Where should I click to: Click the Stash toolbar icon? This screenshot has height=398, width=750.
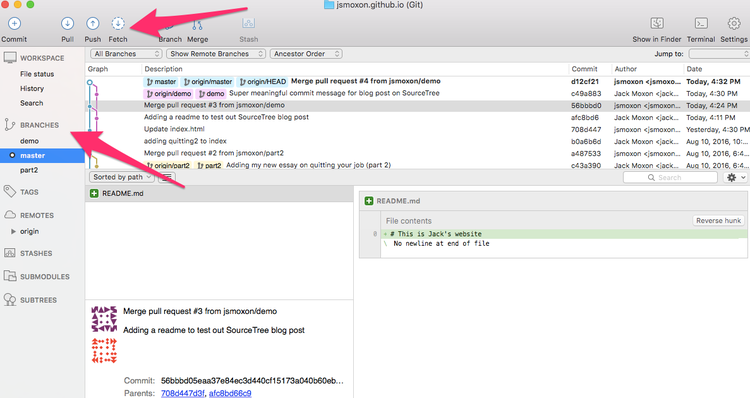[248, 23]
